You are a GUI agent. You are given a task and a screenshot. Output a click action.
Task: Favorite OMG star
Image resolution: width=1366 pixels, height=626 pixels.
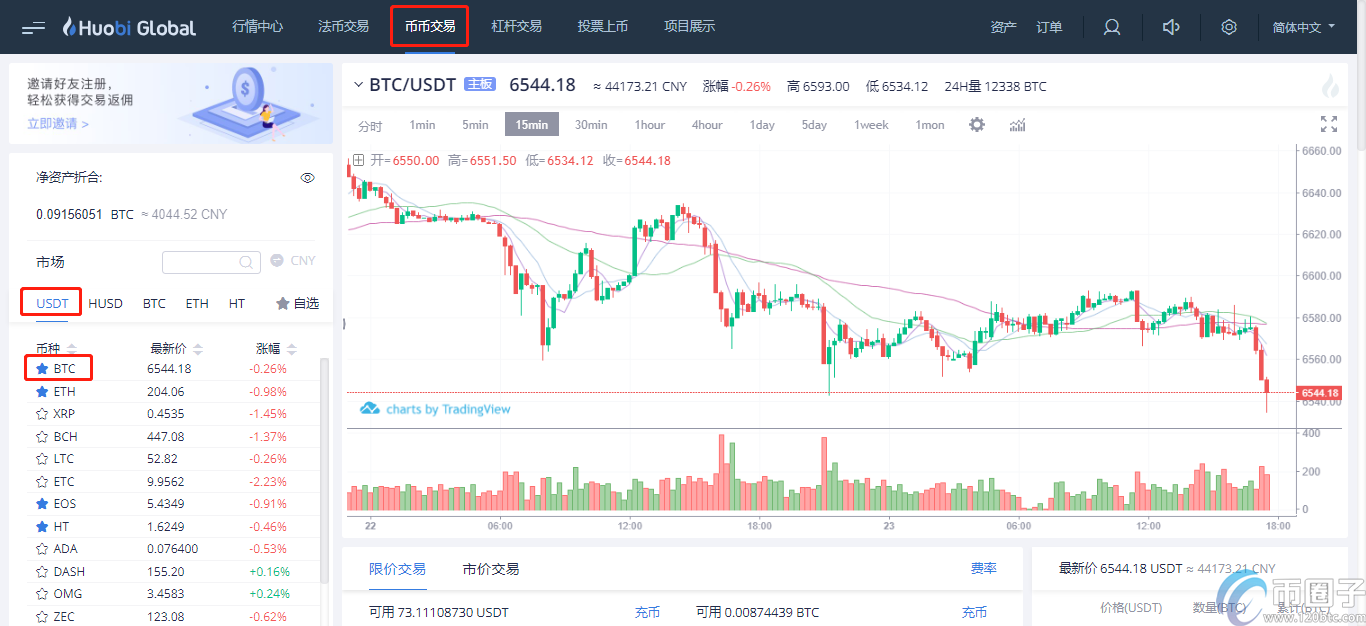(x=42, y=593)
